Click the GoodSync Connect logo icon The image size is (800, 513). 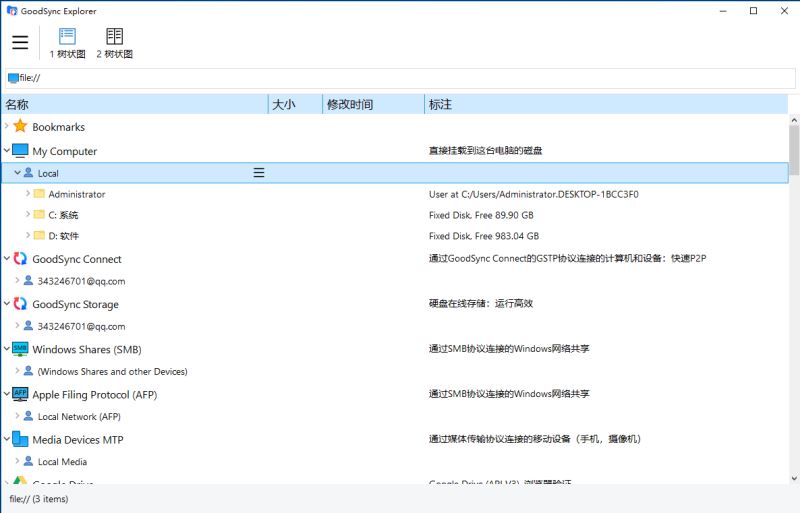coord(20,258)
